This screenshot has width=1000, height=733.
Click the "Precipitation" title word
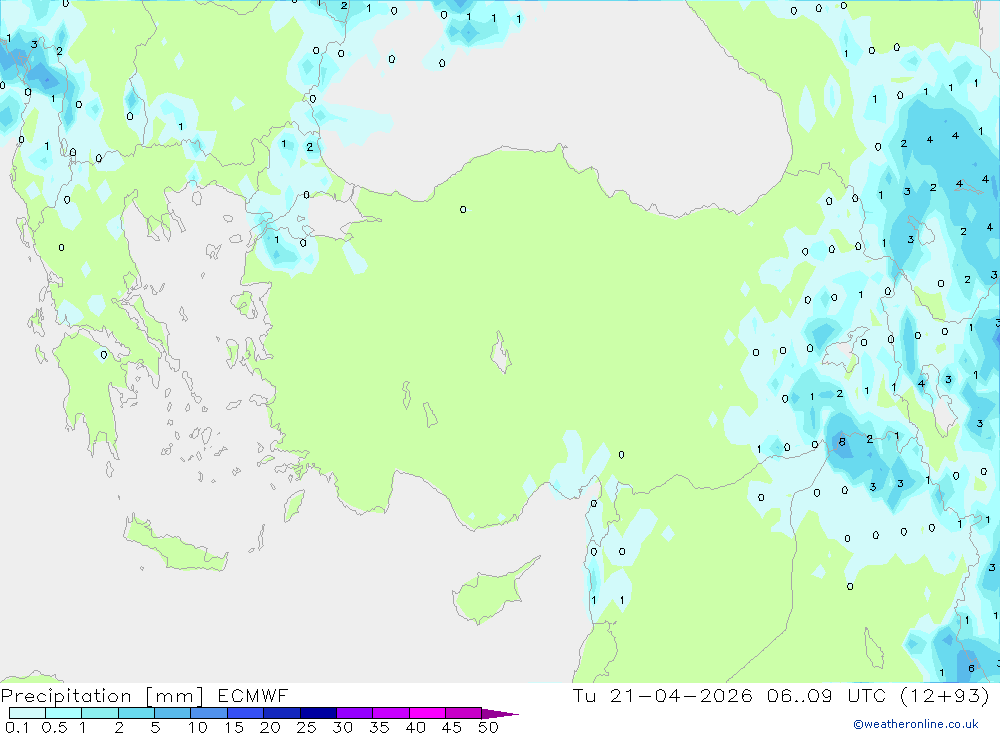66,696
